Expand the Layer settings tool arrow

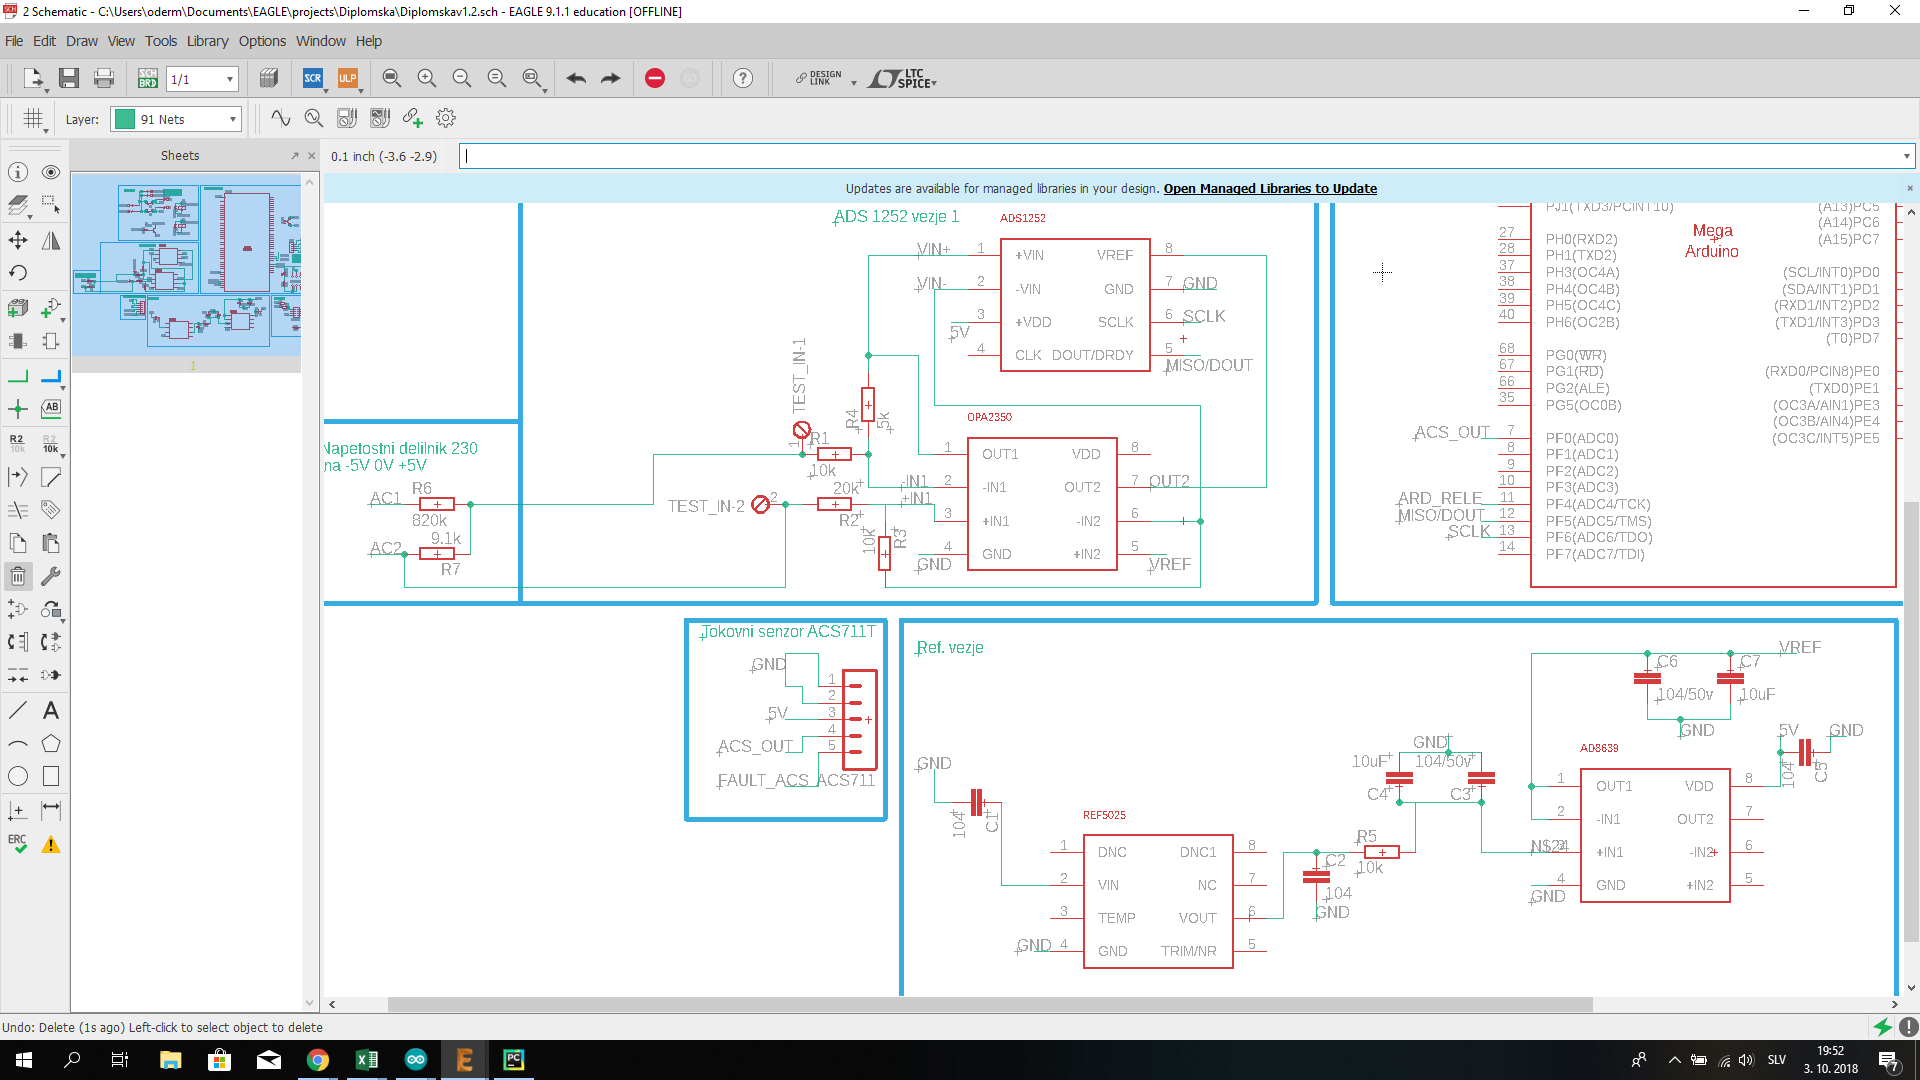point(29,217)
